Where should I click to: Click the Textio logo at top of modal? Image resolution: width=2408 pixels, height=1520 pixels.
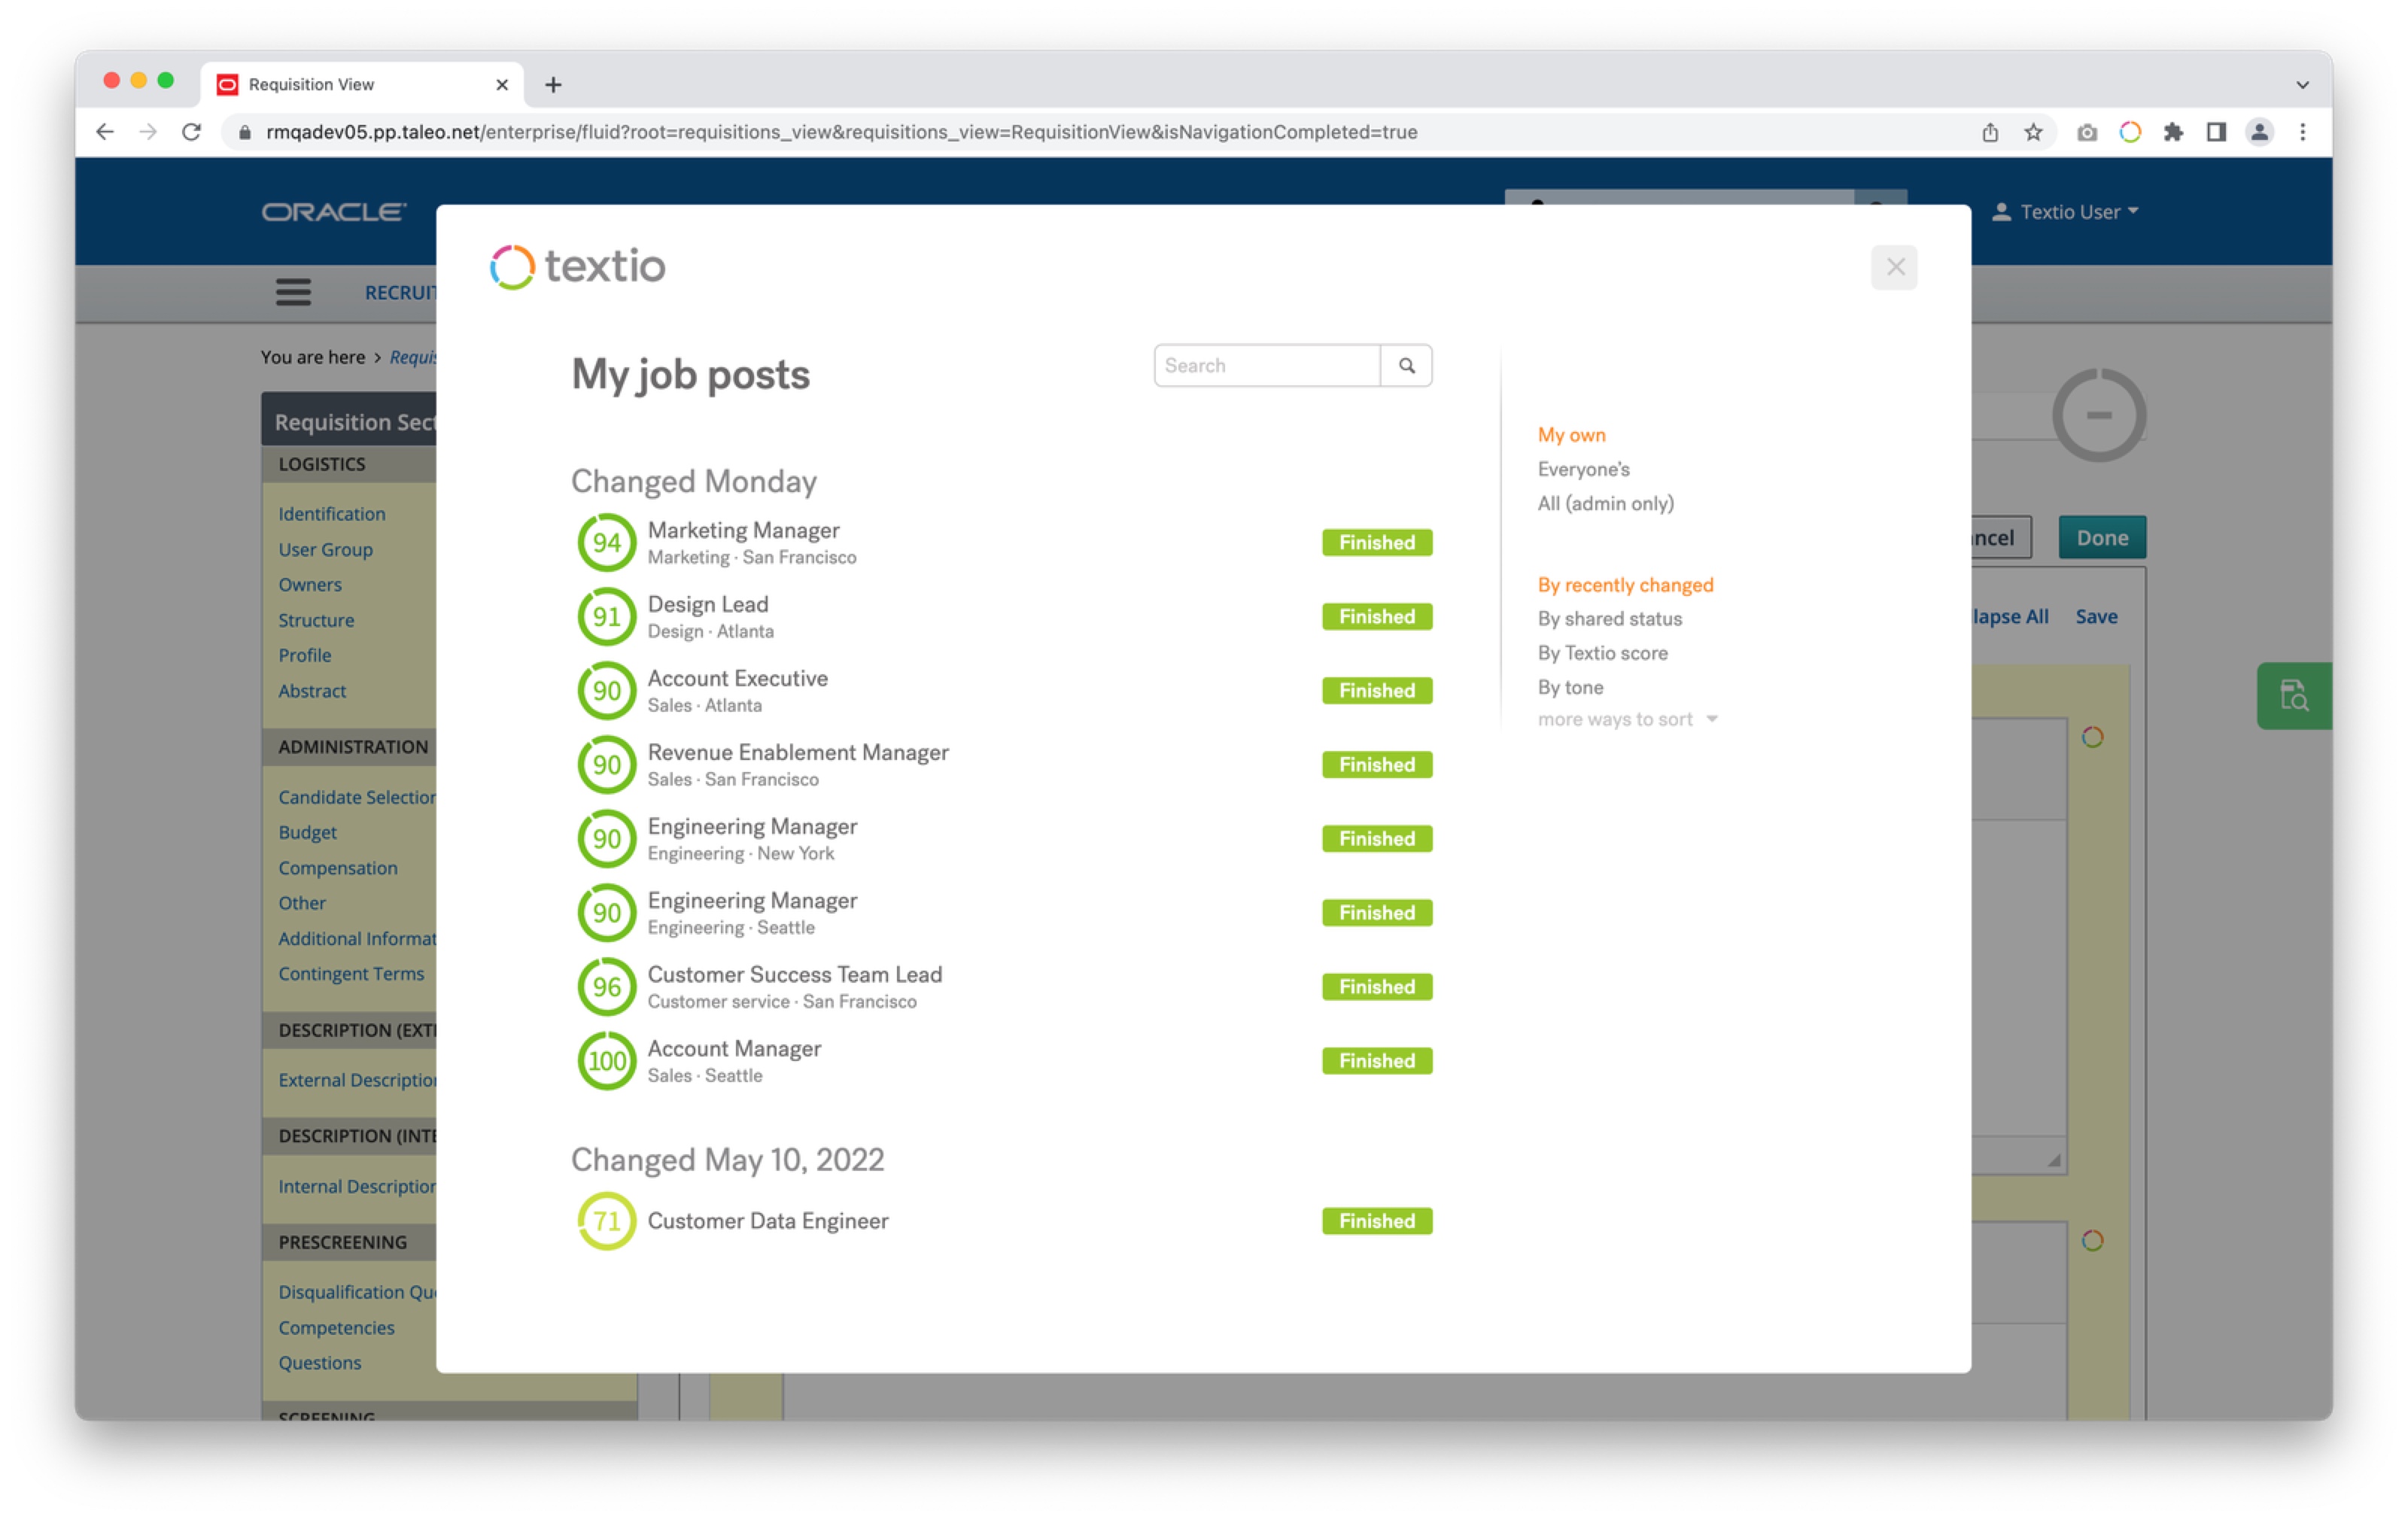tap(578, 266)
